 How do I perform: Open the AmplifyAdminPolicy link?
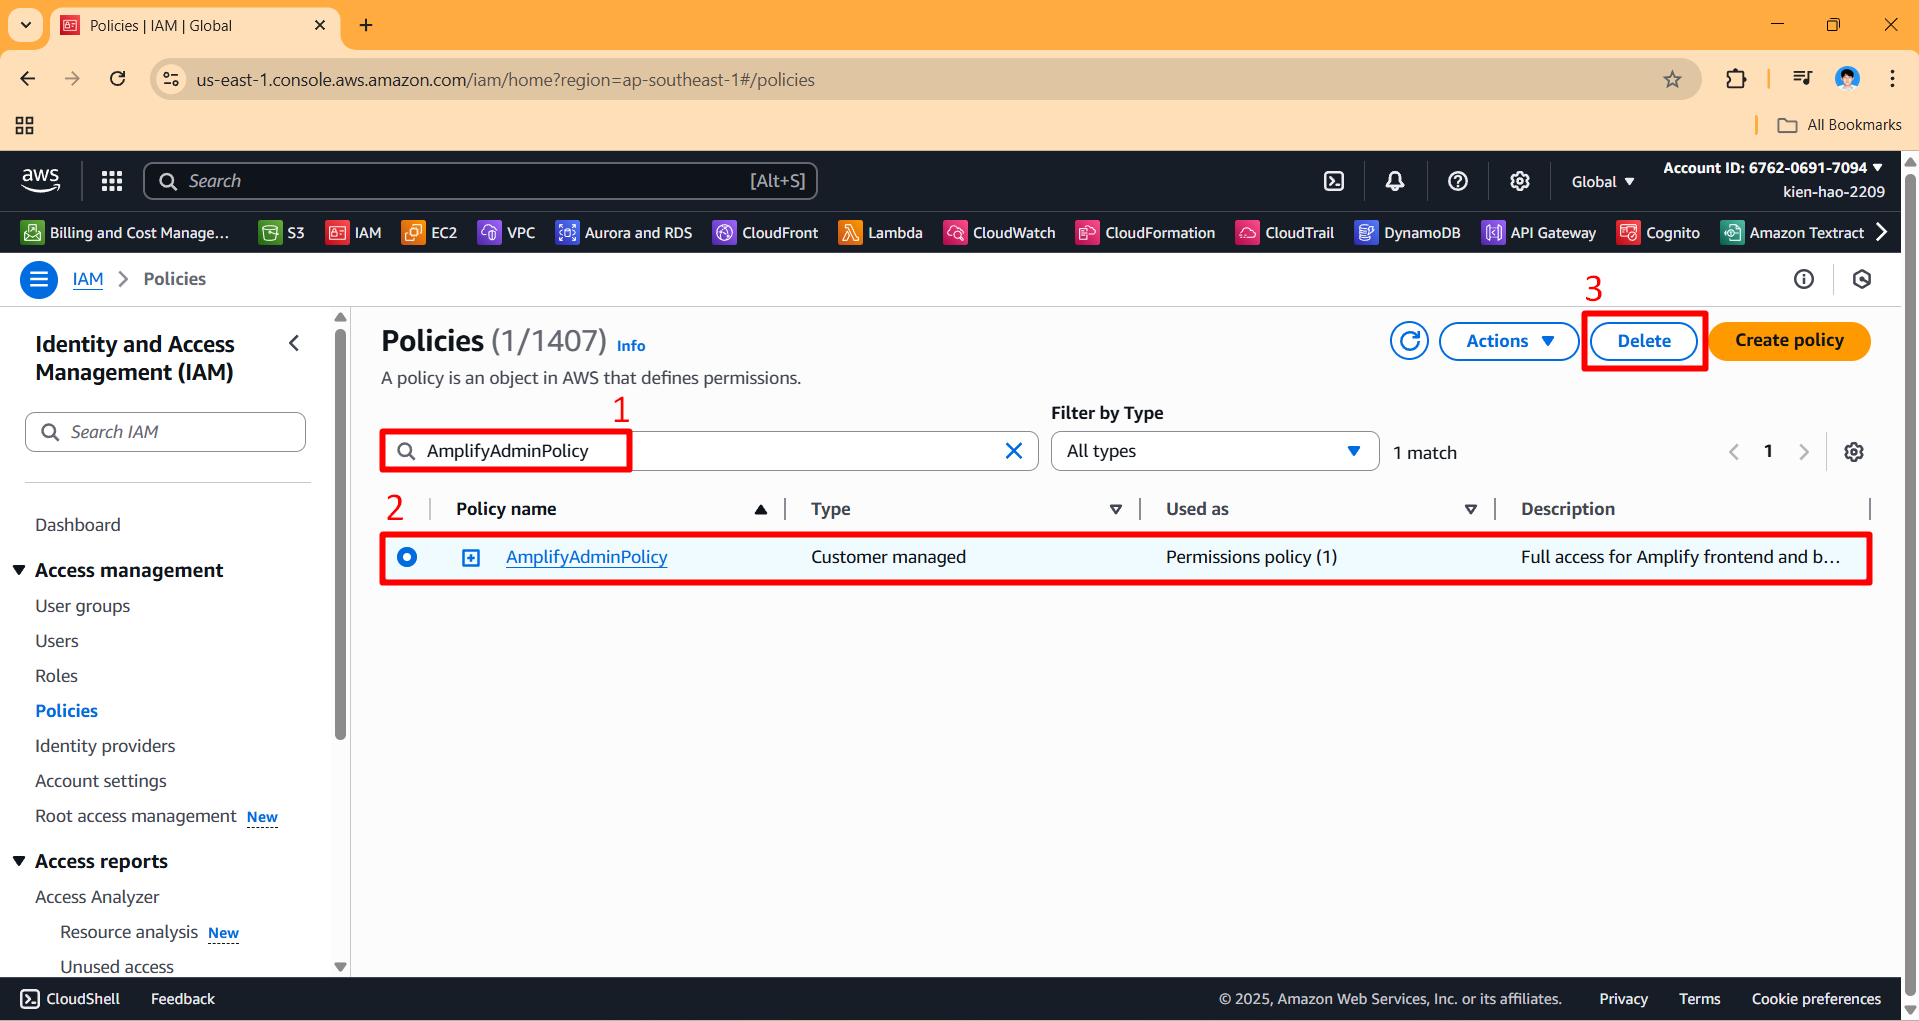(586, 557)
